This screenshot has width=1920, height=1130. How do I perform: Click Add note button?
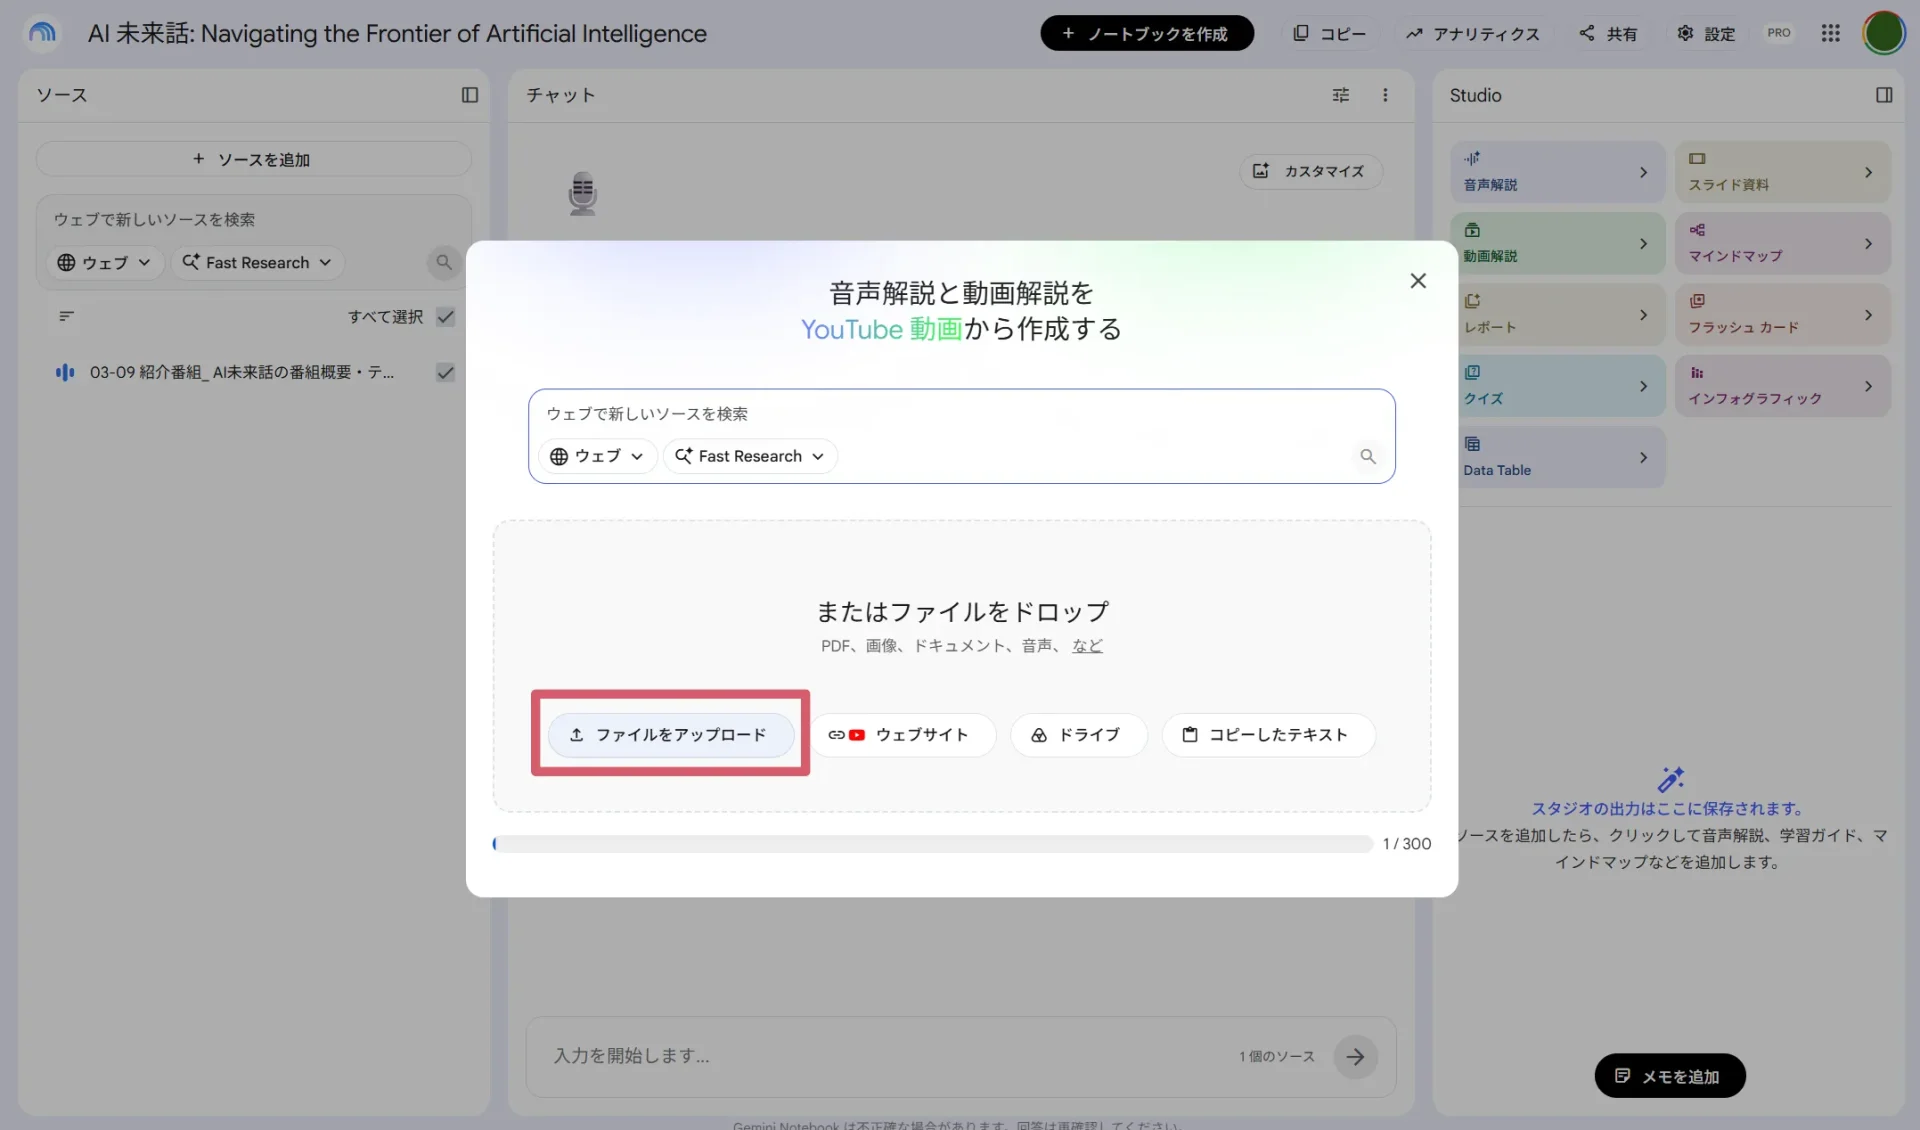coord(1670,1076)
